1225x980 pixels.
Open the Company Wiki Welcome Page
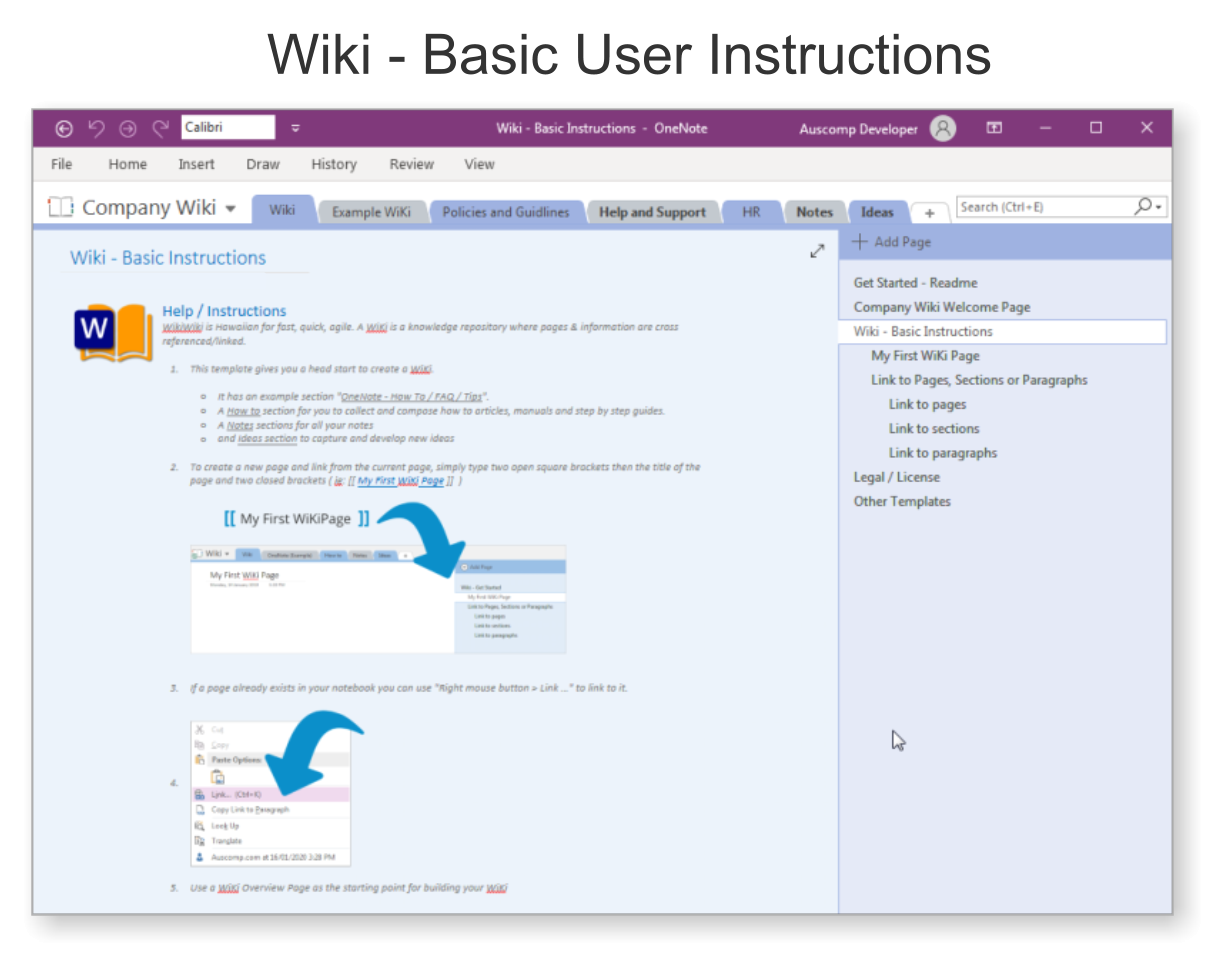pos(941,307)
